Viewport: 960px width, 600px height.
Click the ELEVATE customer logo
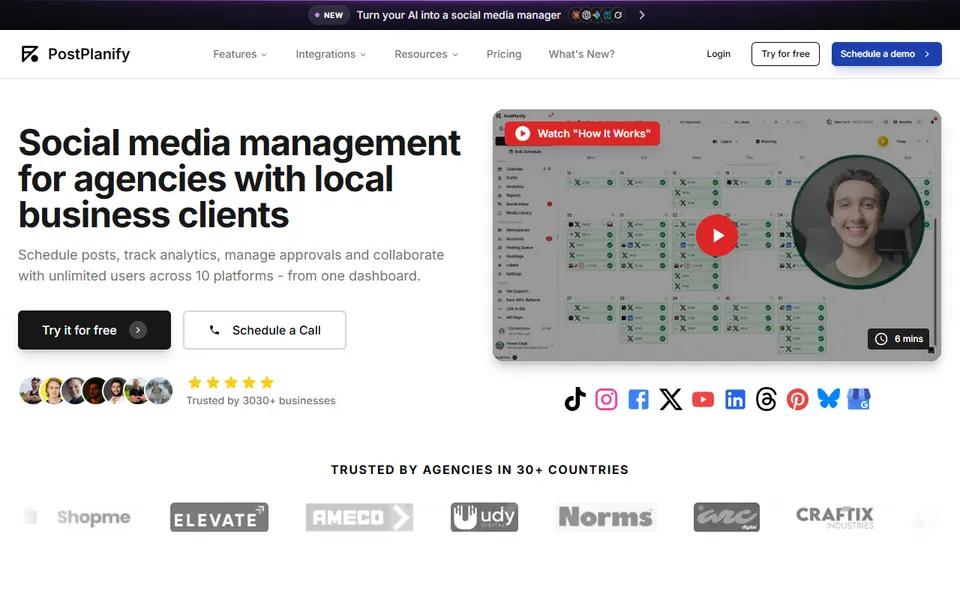point(219,517)
